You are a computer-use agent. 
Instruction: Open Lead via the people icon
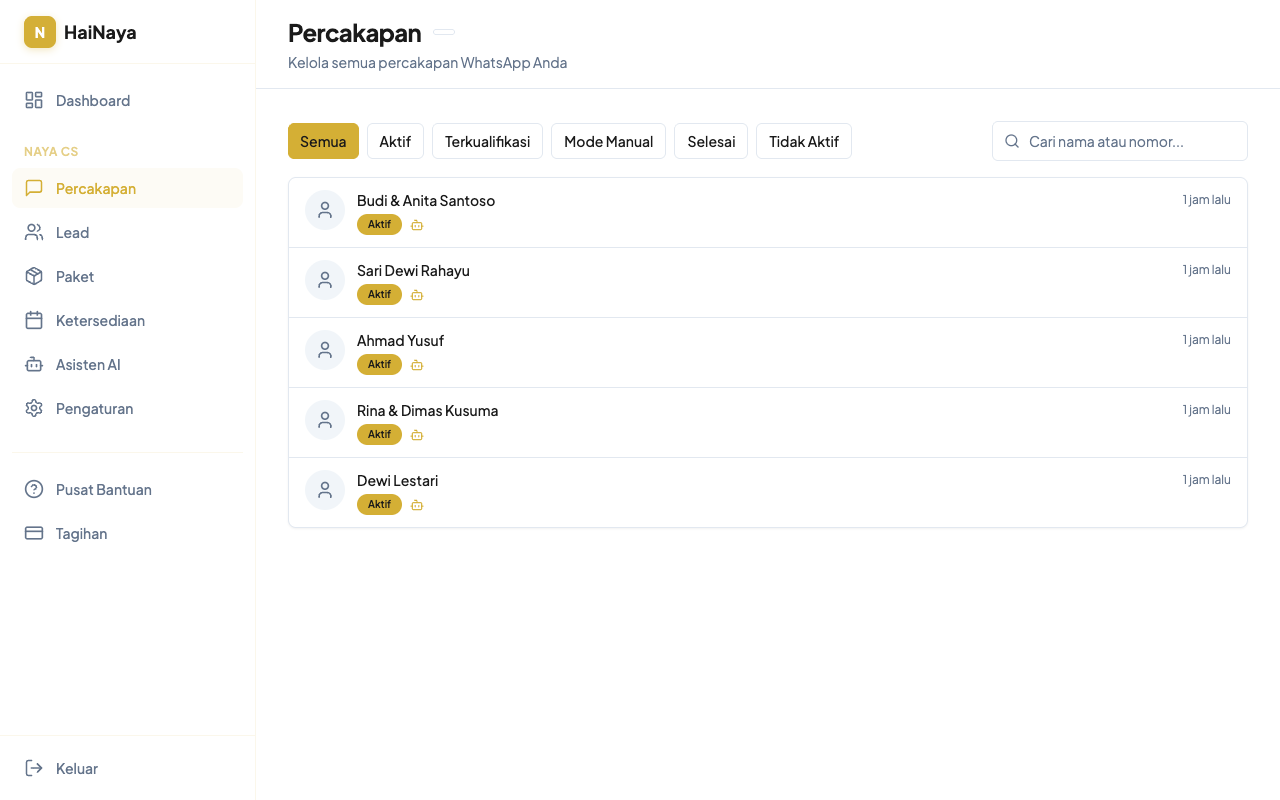tap(33, 232)
